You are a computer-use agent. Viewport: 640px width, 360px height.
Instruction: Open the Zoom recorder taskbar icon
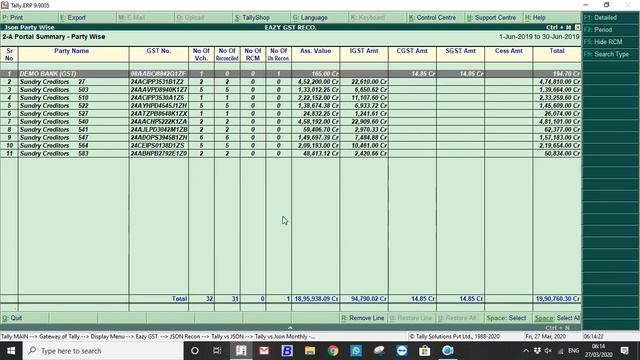pyautogui.click(x=448, y=351)
